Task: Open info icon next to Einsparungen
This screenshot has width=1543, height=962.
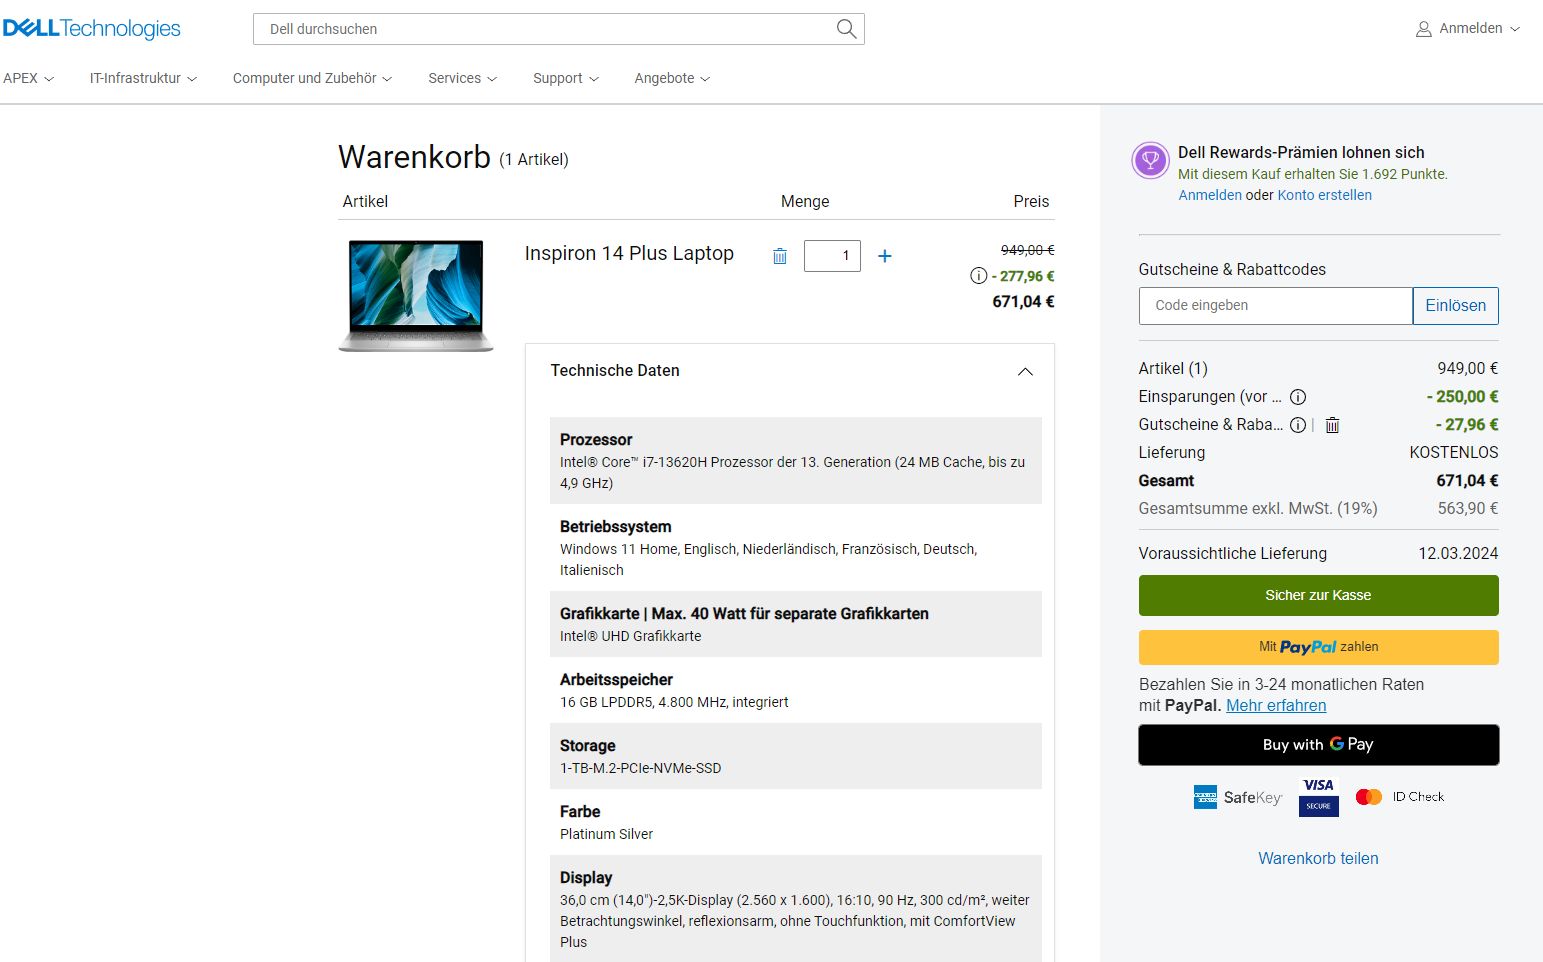Action: pos(1298,397)
